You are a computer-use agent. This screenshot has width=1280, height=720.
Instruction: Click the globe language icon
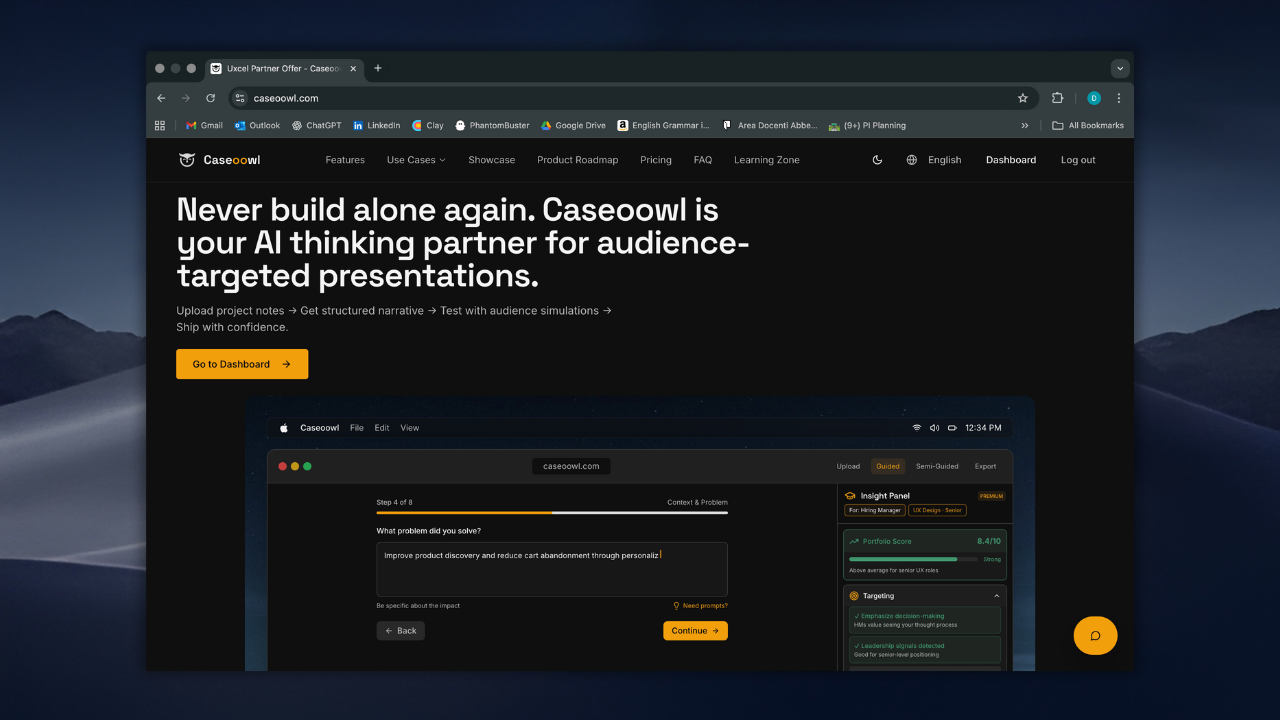click(x=911, y=160)
